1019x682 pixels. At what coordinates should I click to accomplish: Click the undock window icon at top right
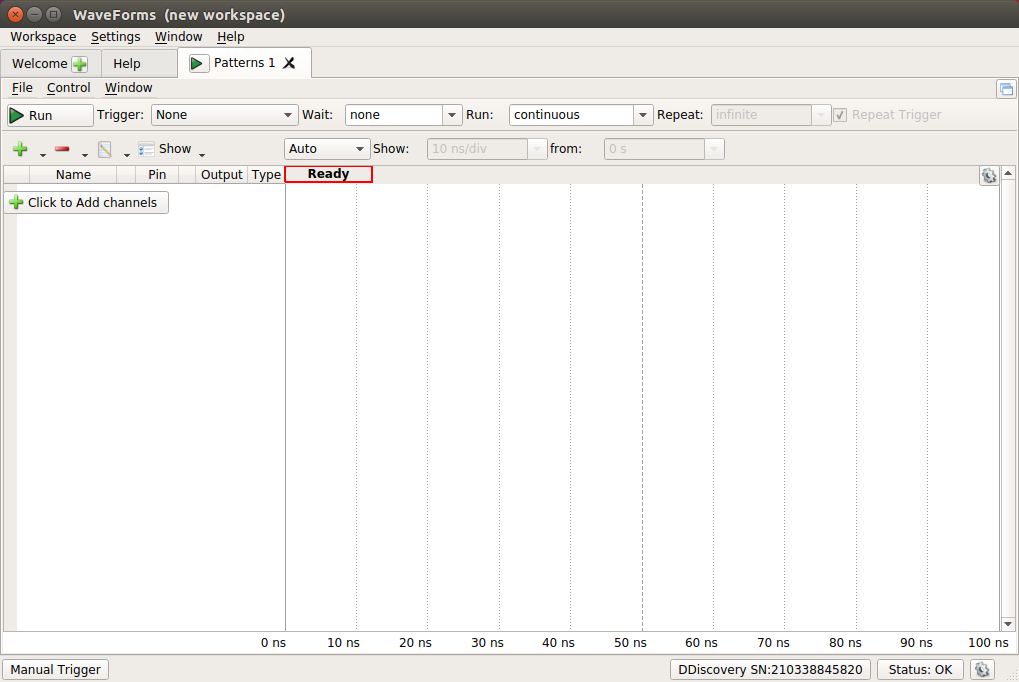(1006, 88)
